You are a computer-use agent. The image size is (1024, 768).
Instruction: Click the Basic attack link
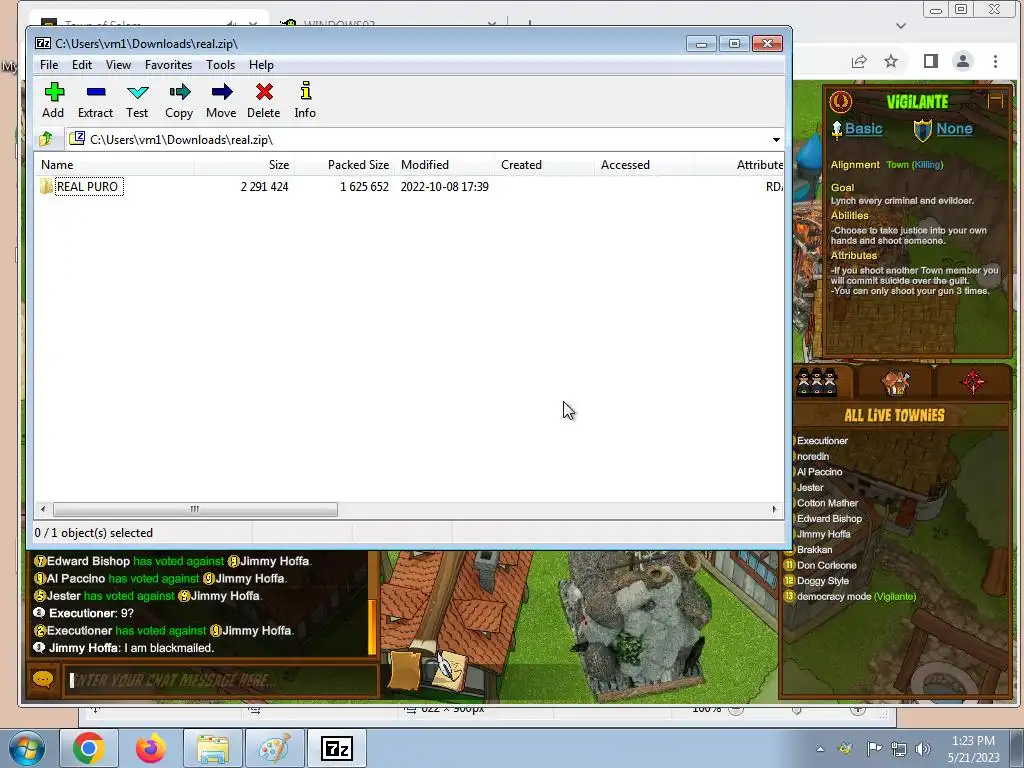863,129
